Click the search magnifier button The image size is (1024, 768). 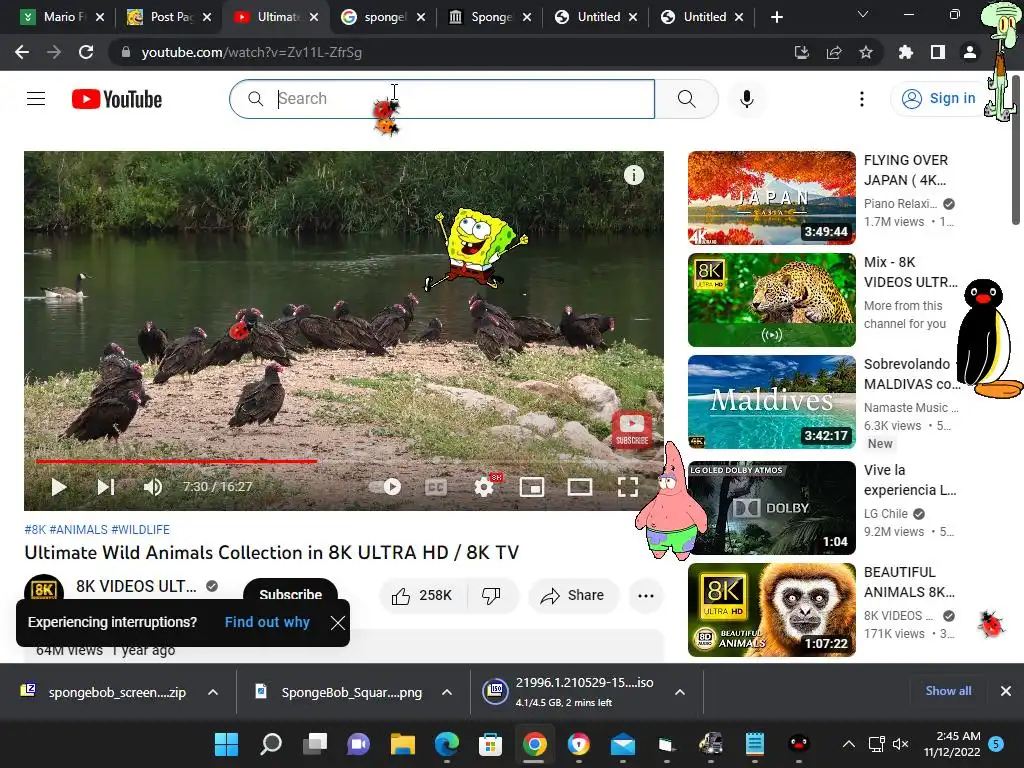tap(686, 99)
